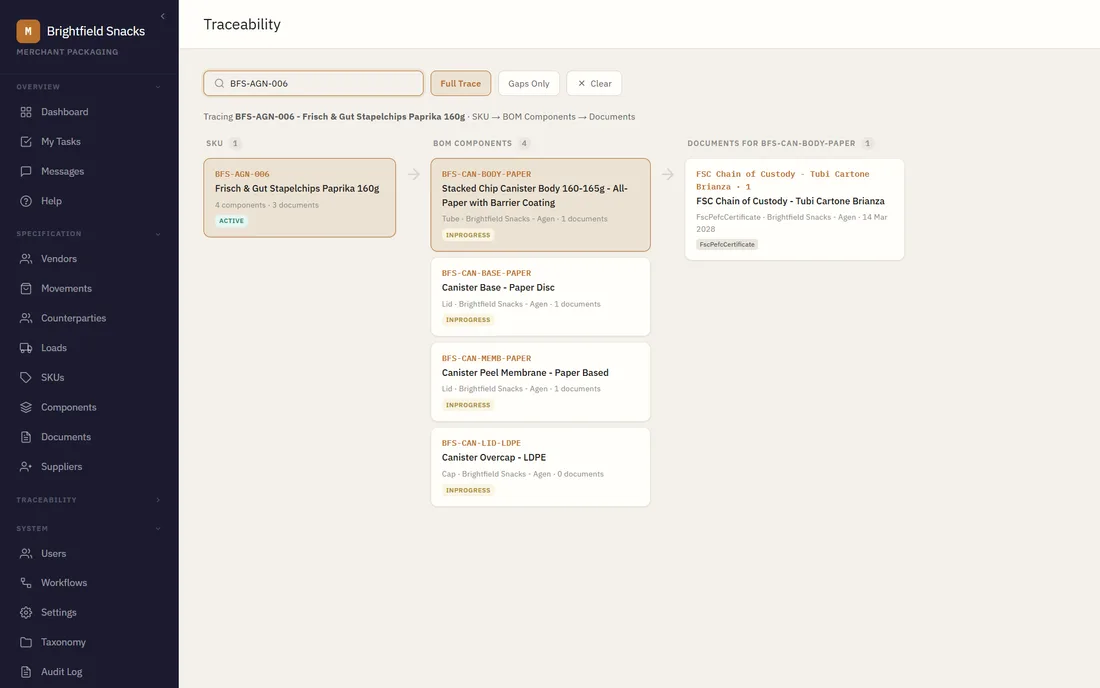Click the Taxonomy folder icon
Screen dimensions: 1100x688
(26, 642)
